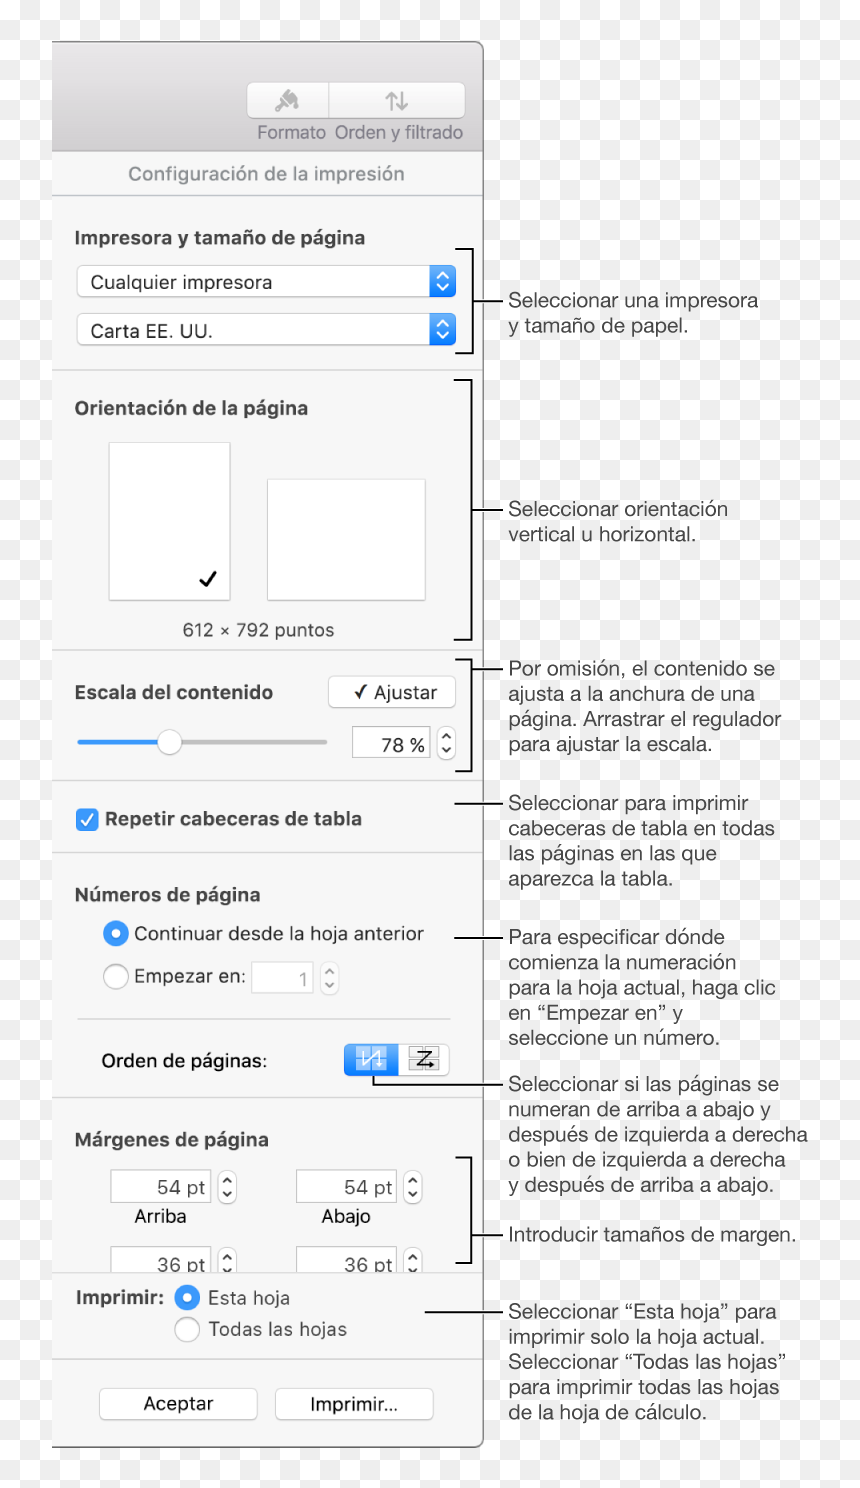The height and width of the screenshot is (1488, 860).
Task: Click the Aceptar button
Action: (x=178, y=1403)
